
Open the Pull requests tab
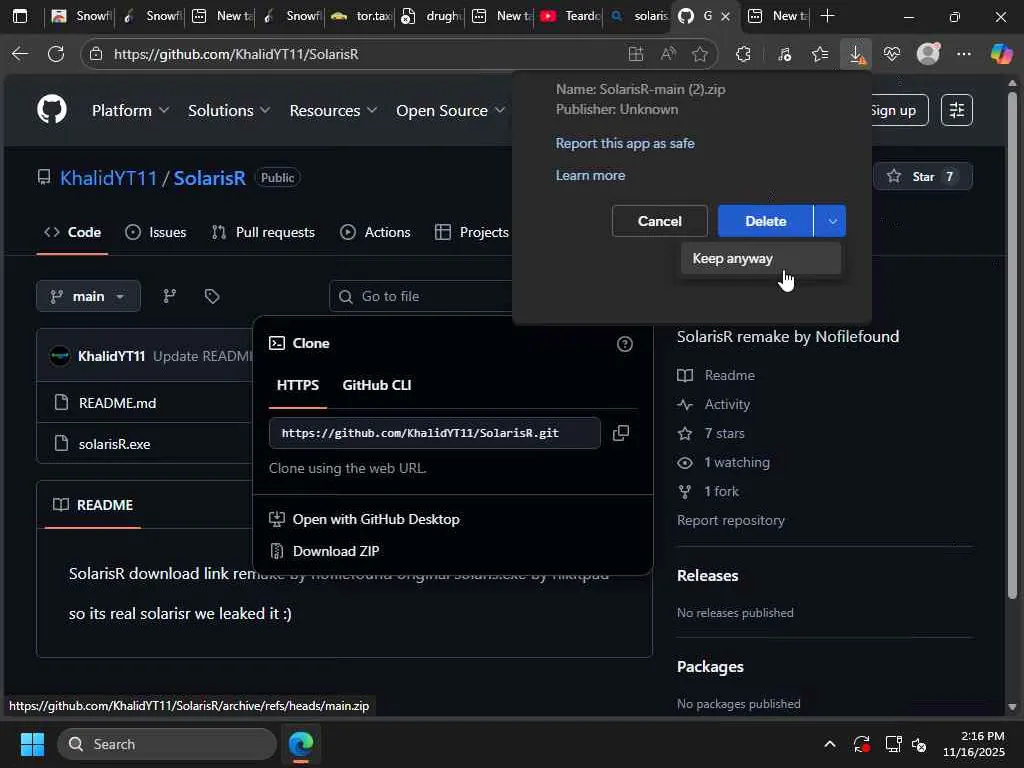click(263, 232)
